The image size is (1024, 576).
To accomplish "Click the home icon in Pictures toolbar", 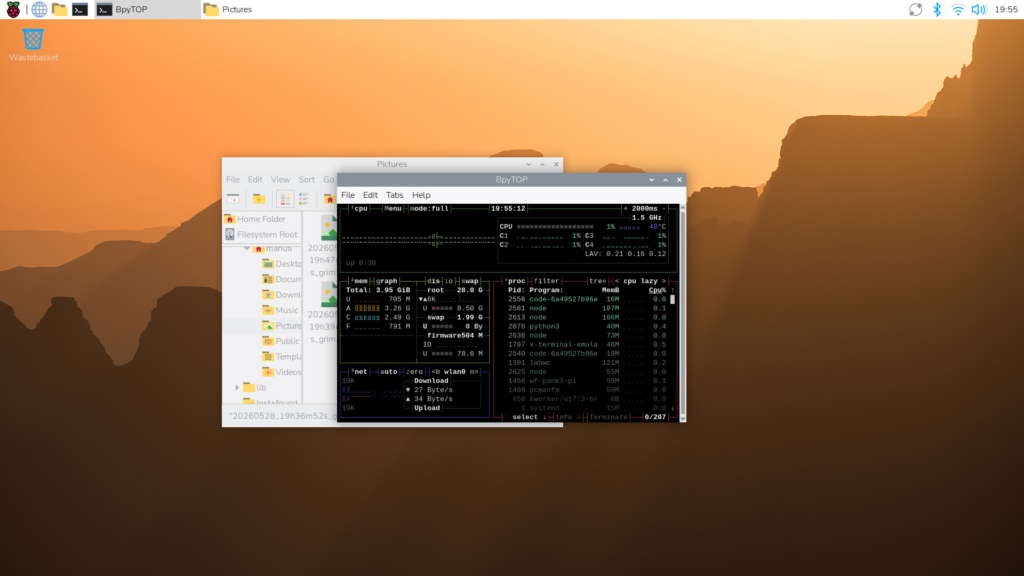I will [329, 199].
